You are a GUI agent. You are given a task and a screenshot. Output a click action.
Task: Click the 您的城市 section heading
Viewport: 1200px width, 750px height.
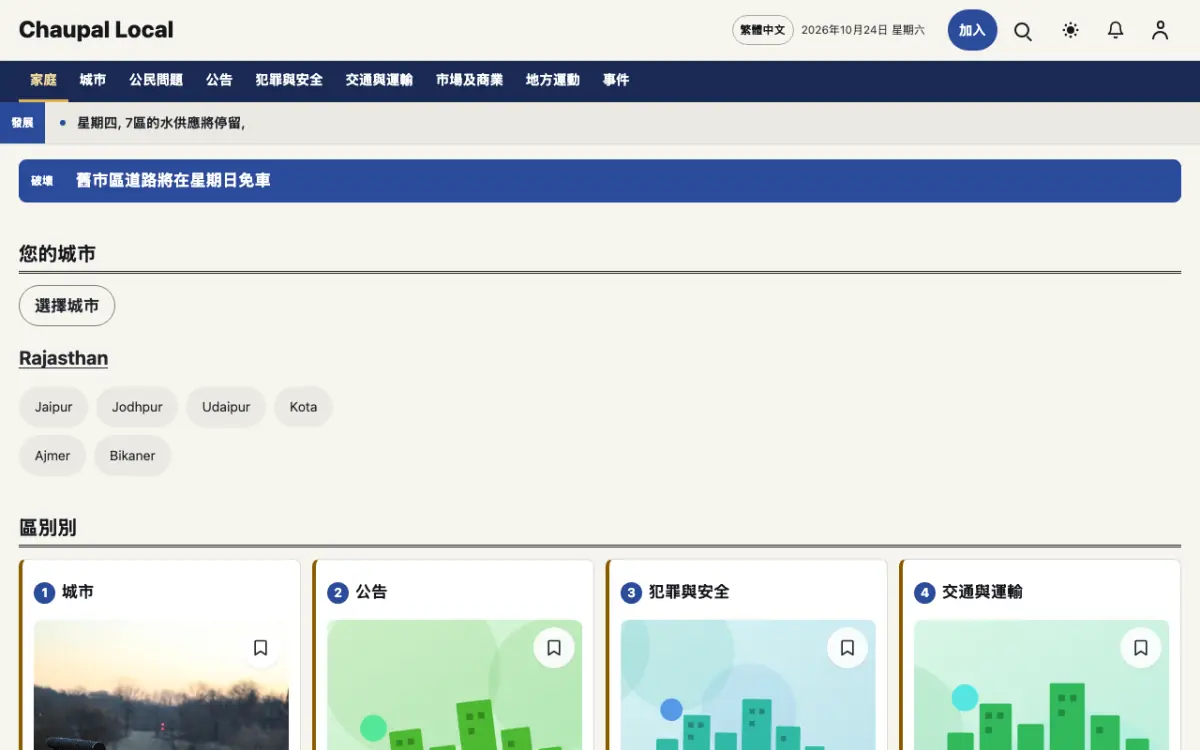57,254
